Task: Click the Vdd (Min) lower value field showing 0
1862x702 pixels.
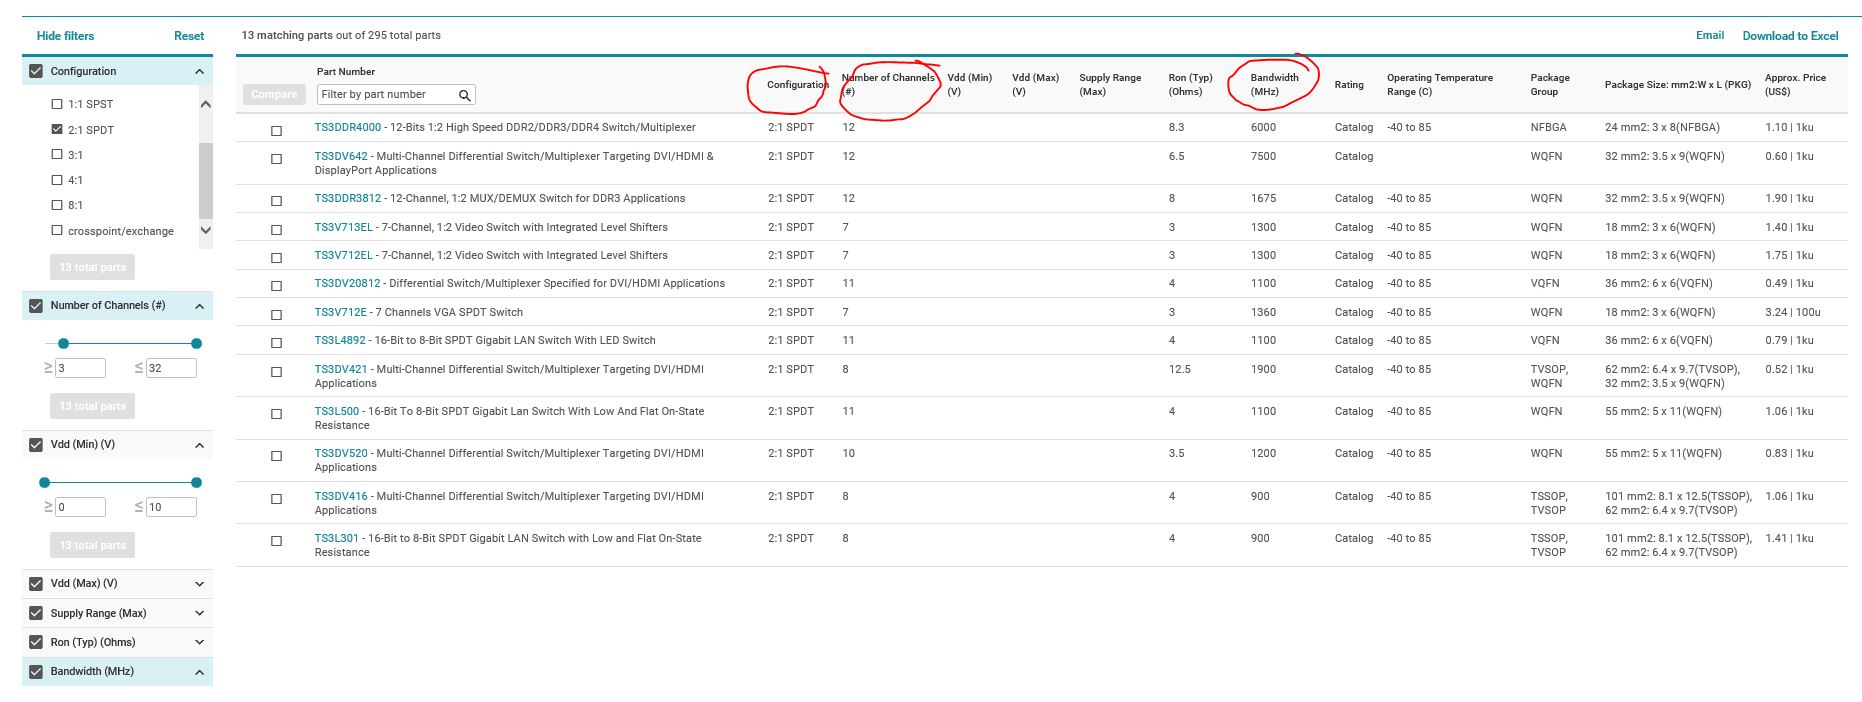Action: 80,507
